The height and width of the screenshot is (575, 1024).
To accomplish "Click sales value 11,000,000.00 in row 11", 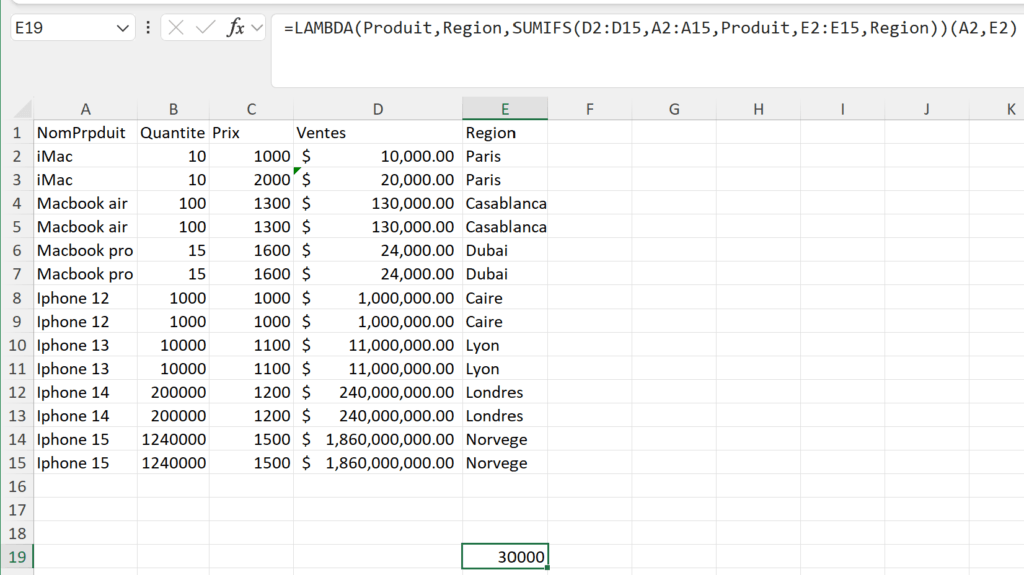I will coord(378,369).
